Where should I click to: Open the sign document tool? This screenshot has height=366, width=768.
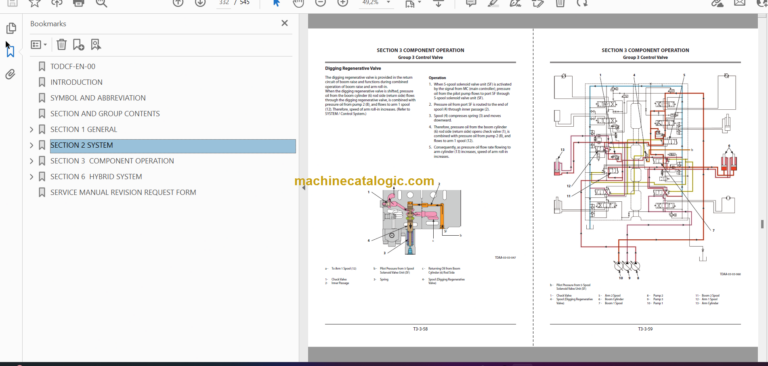[x=515, y=2]
